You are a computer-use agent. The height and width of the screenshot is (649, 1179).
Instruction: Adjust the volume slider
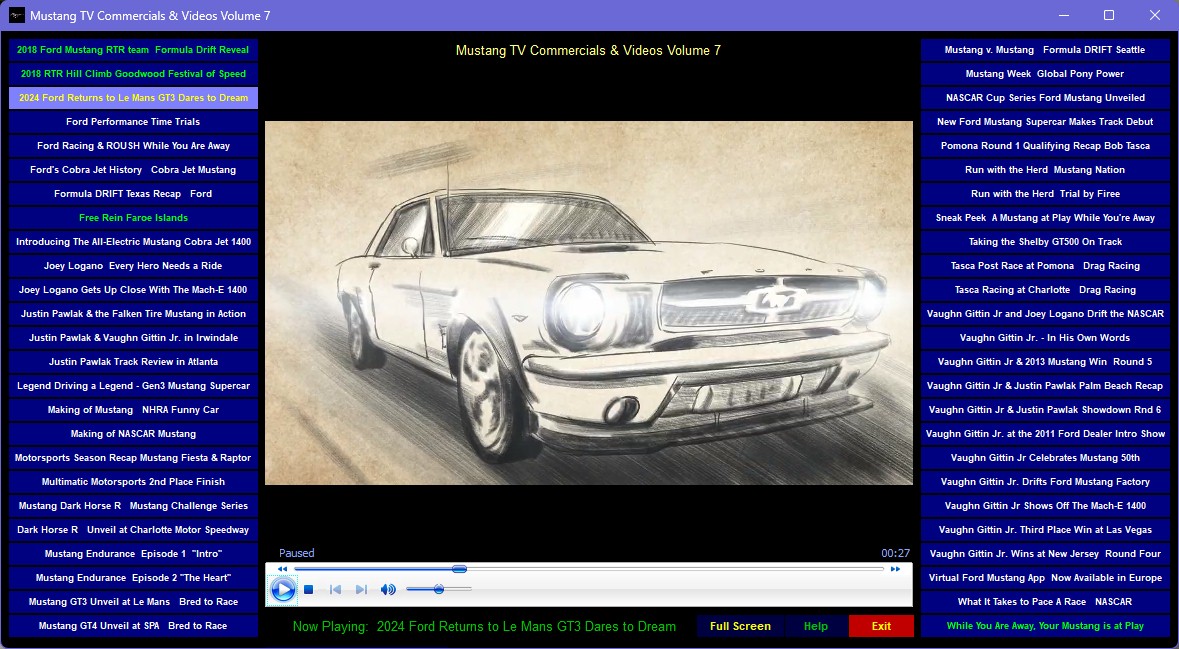pyautogui.click(x=438, y=590)
